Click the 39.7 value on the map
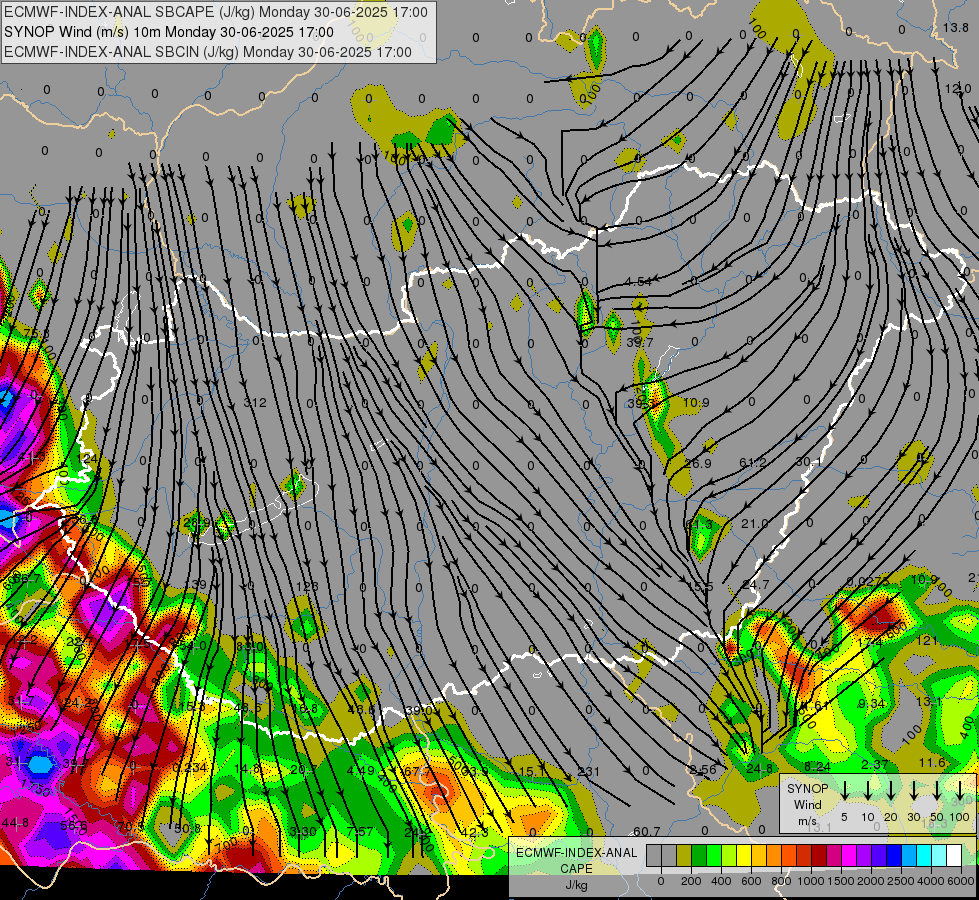This screenshot has height=900, width=979. [x=639, y=342]
